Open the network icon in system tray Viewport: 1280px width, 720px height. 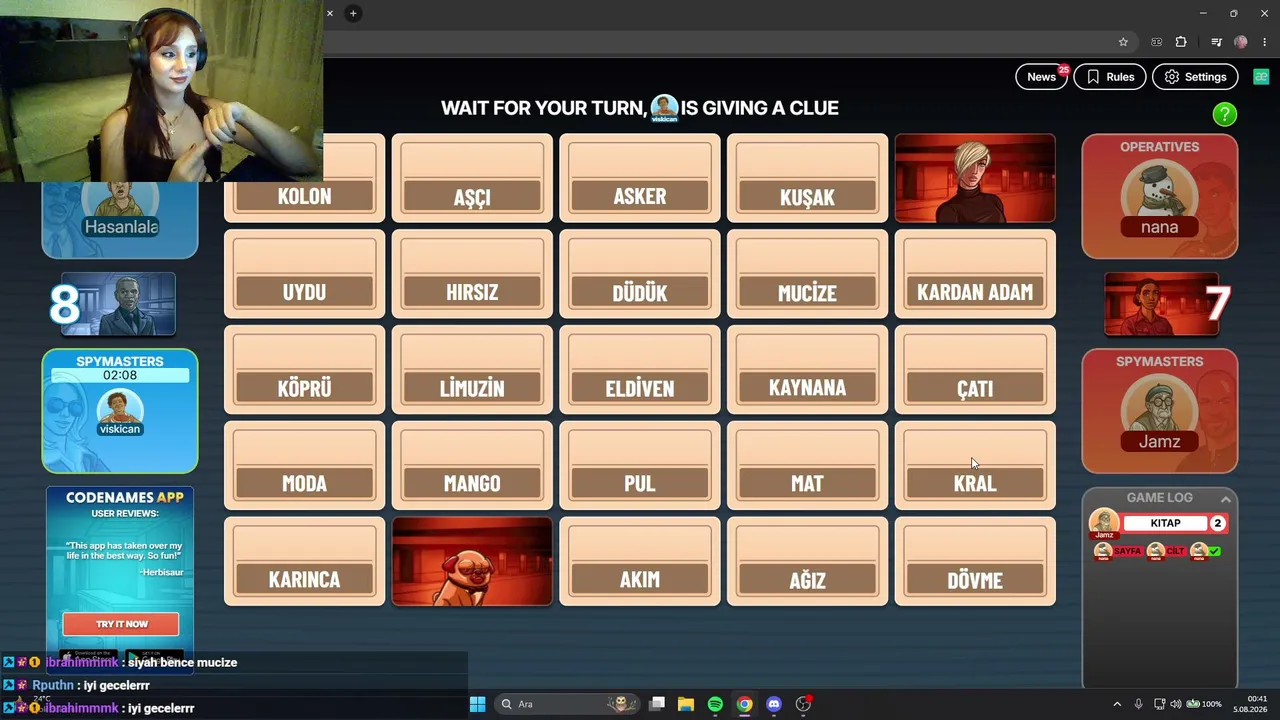[x=1159, y=704]
